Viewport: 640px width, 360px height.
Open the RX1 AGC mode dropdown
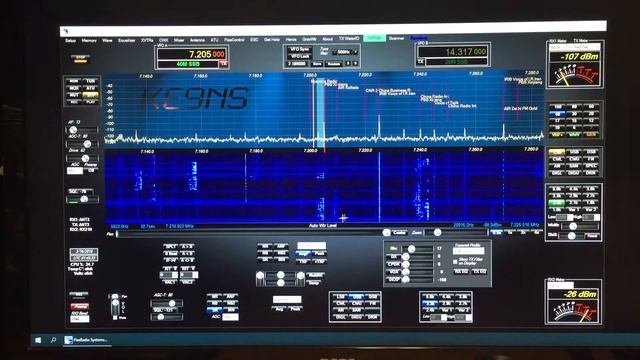coord(75,171)
